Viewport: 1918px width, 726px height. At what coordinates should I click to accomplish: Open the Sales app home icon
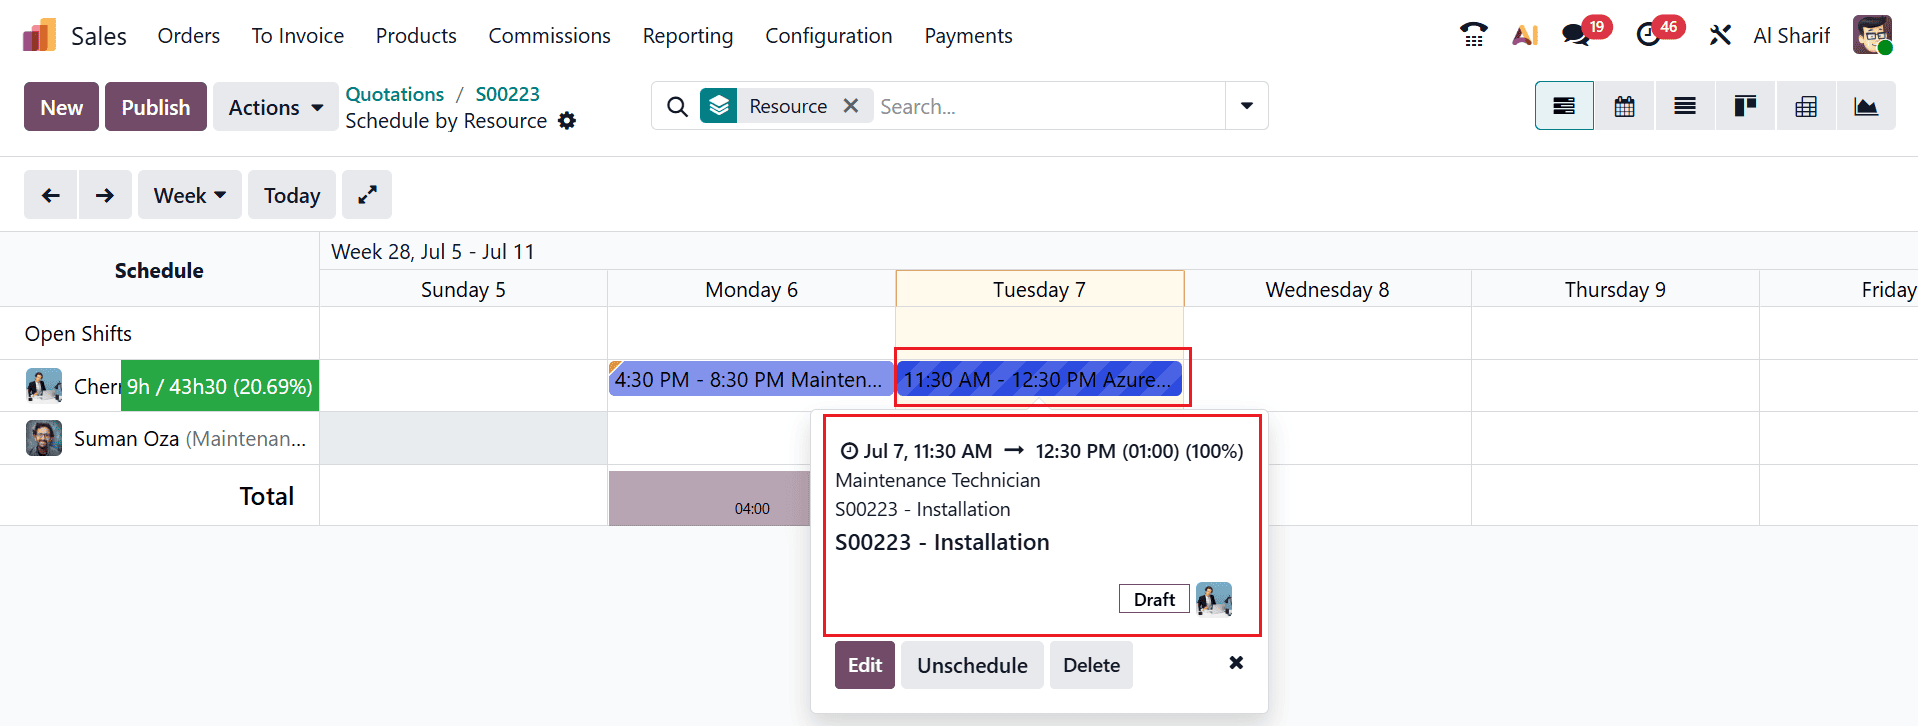(40, 36)
